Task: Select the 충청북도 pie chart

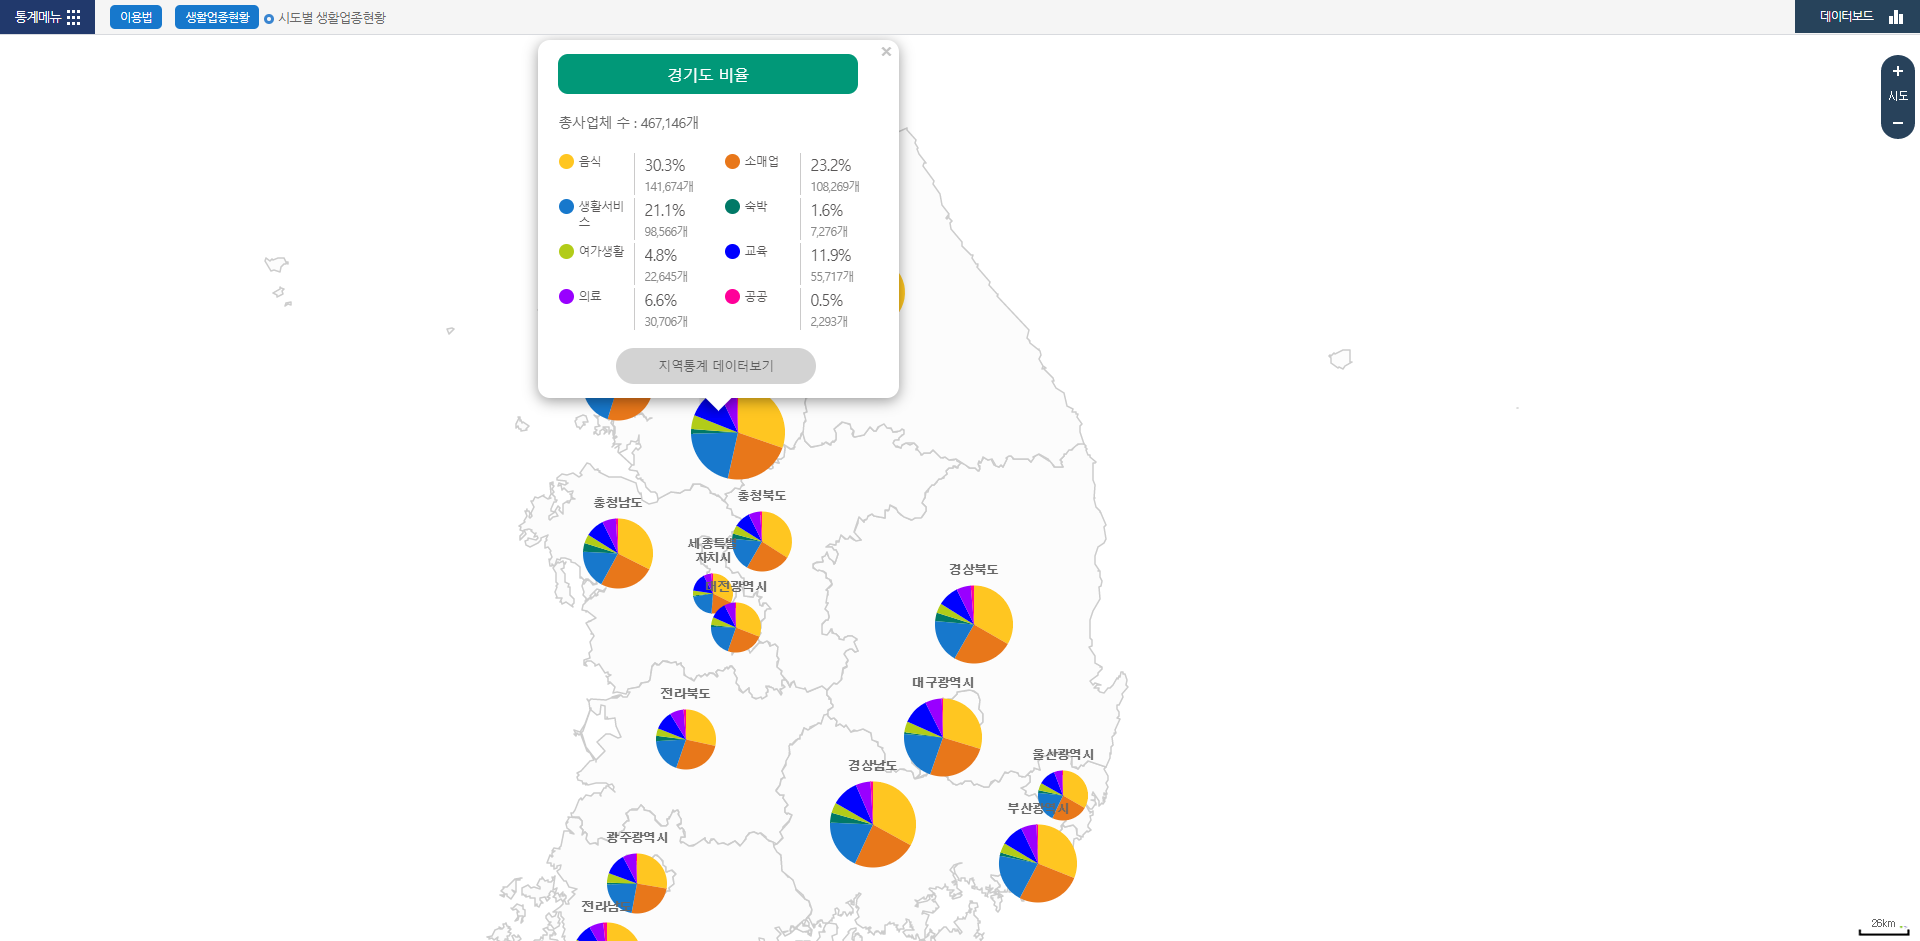Action: [x=762, y=541]
